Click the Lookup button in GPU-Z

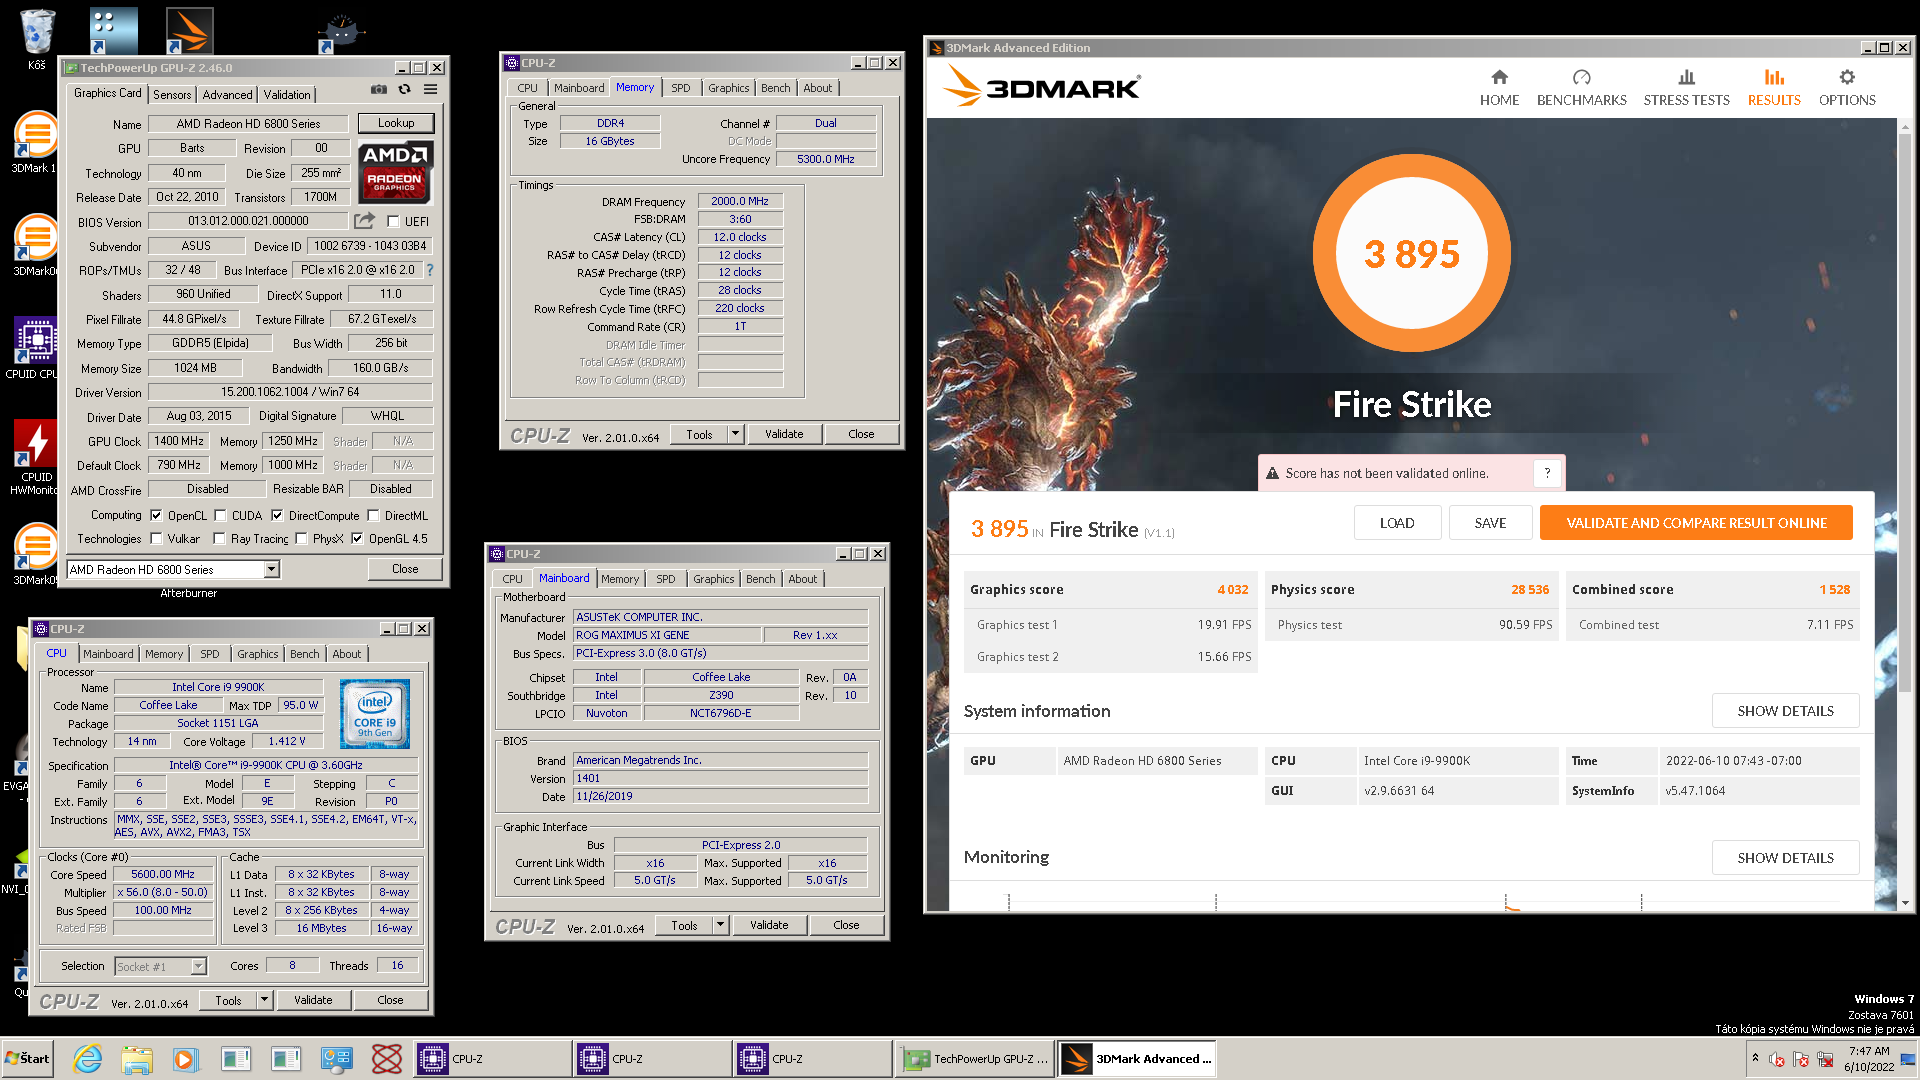point(396,123)
